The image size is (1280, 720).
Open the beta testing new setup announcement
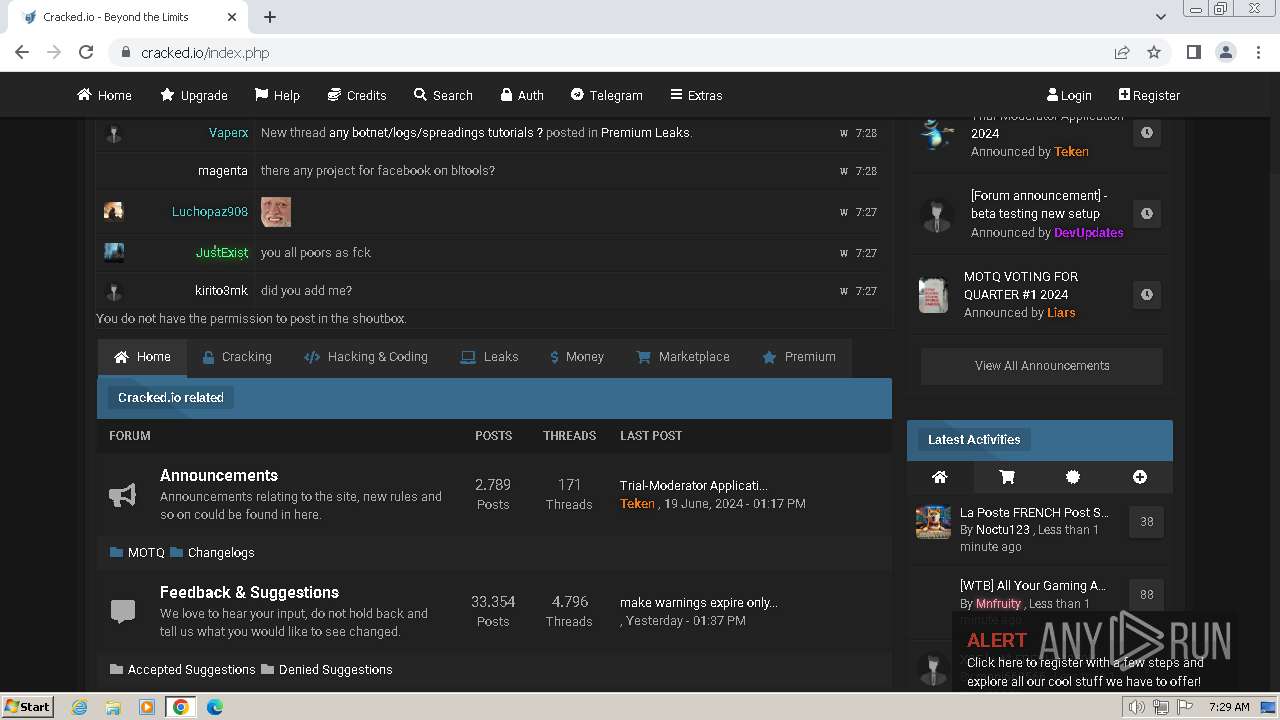pyautogui.click(x=1038, y=204)
